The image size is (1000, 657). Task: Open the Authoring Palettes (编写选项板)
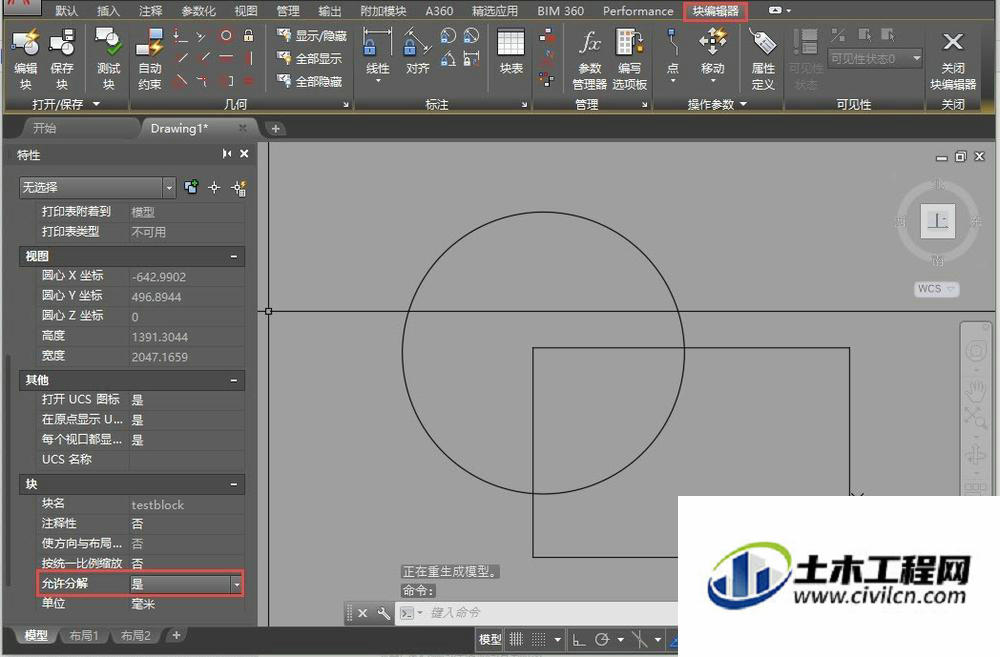tap(629, 60)
